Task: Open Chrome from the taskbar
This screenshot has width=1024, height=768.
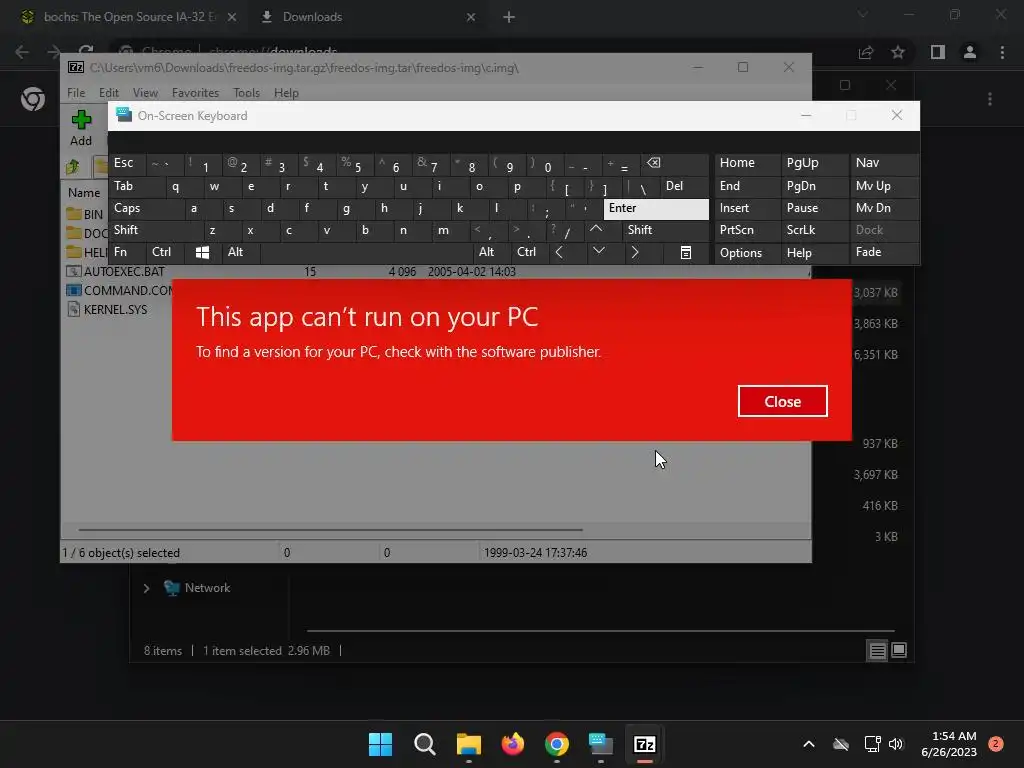Action: 556,744
